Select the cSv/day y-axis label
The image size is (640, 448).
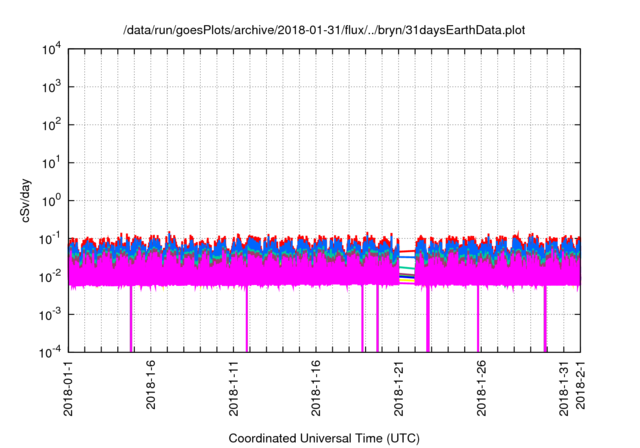tap(26, 200)
